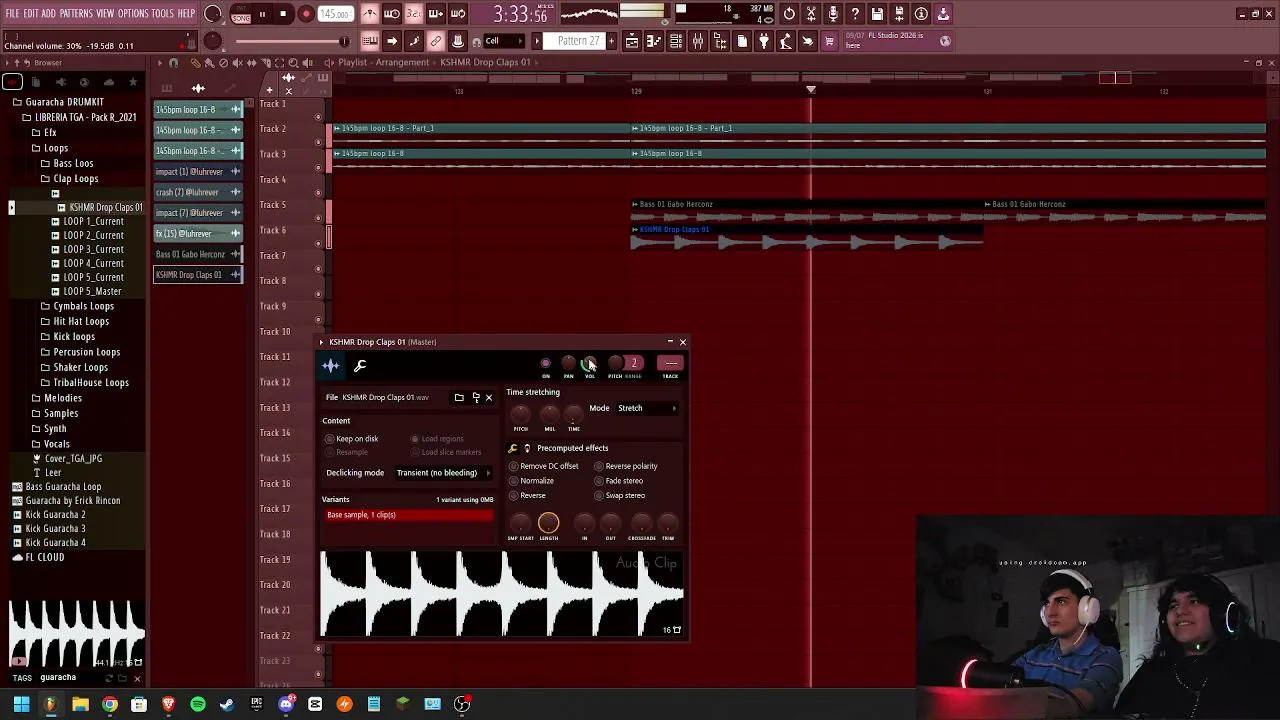Open the OPTIONS menu
This screenshot has width=1280, height=720.
(133, 14)
